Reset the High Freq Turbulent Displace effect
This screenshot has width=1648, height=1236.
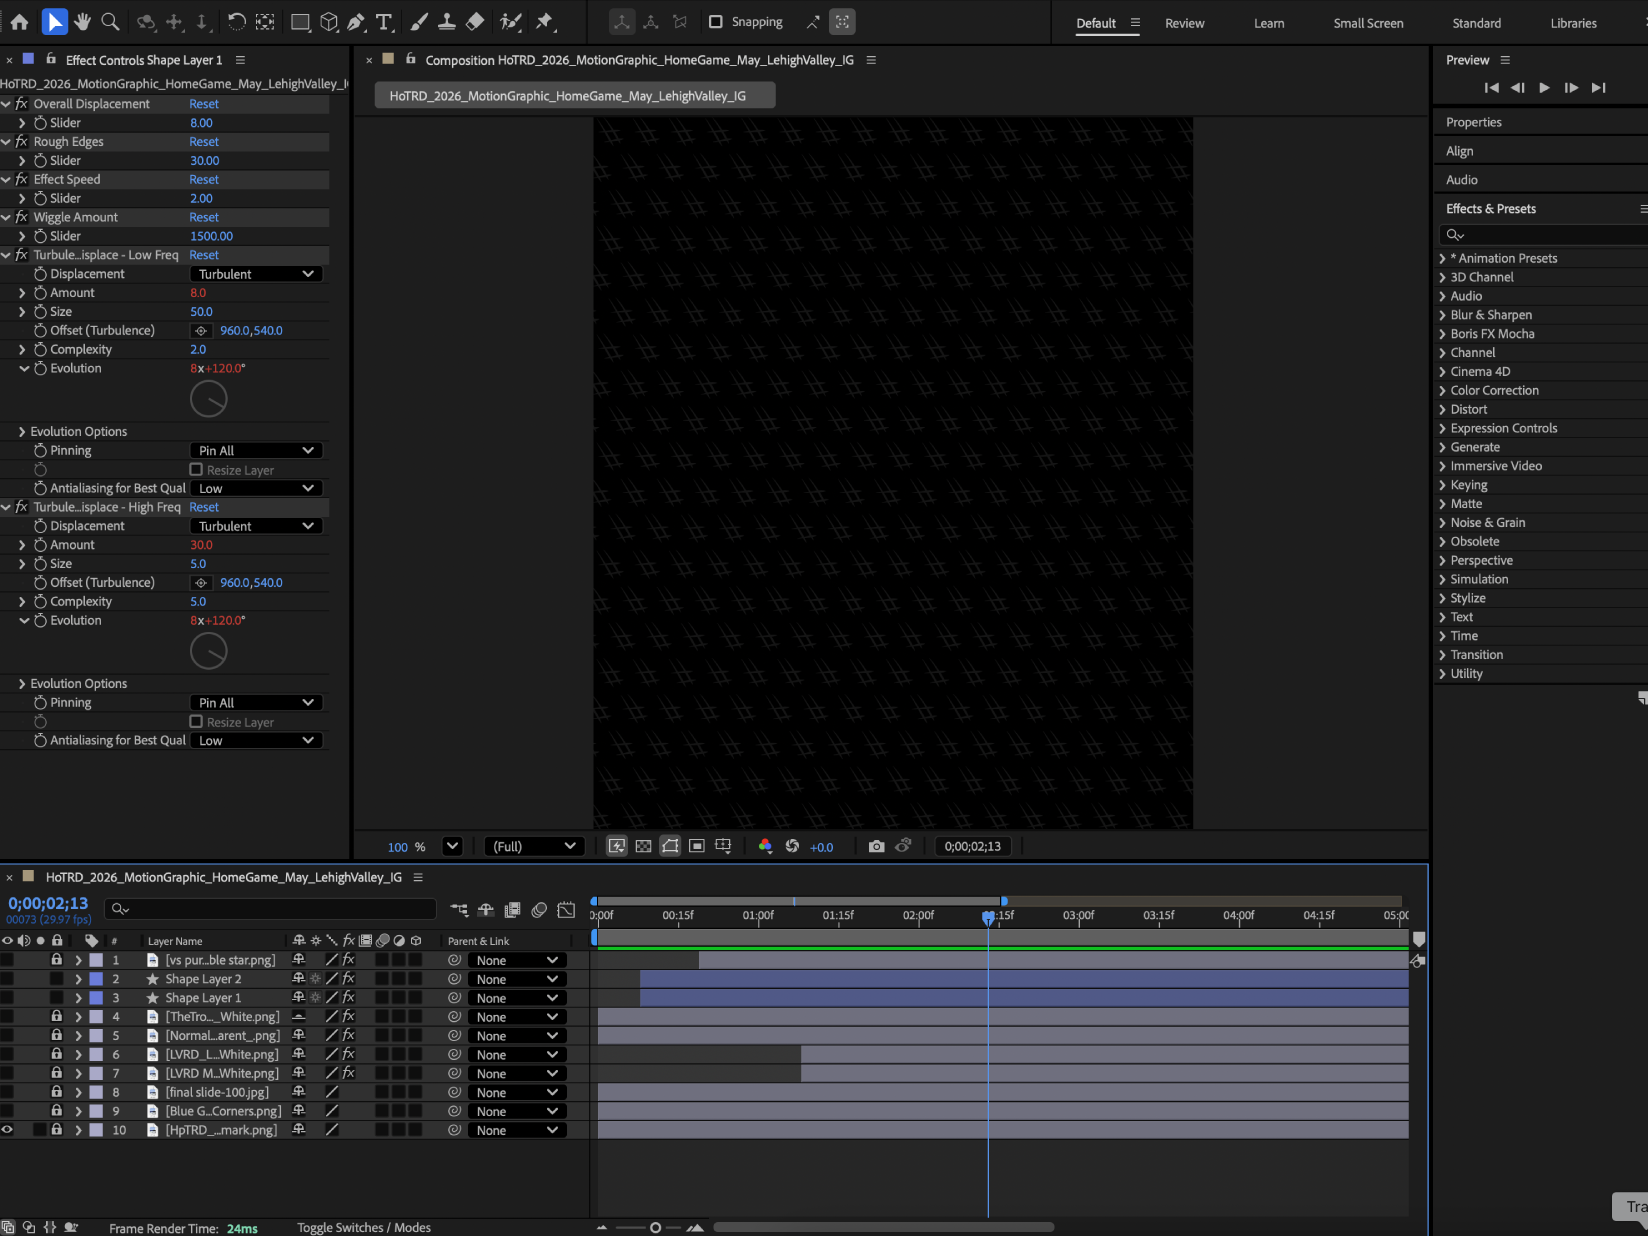204,507
